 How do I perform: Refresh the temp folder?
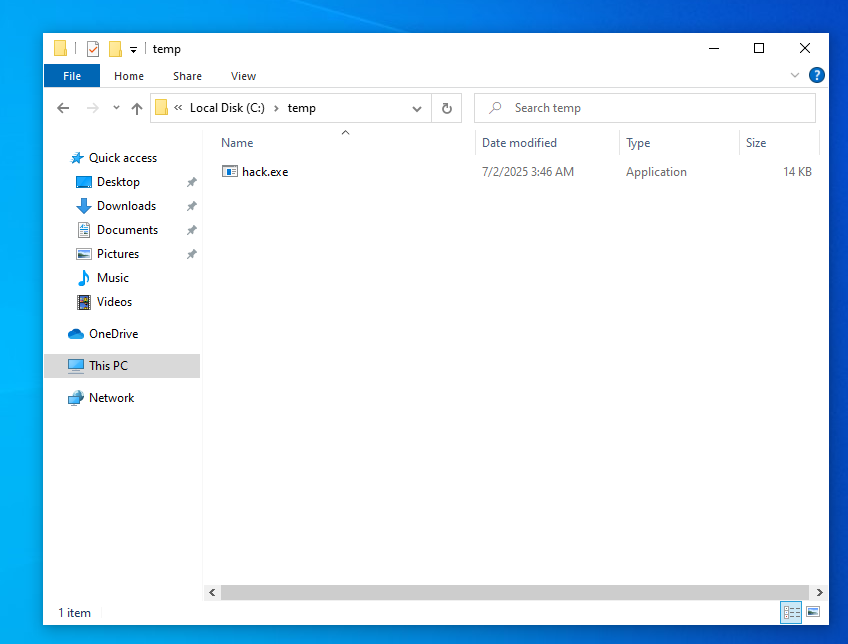click(447, 108)
